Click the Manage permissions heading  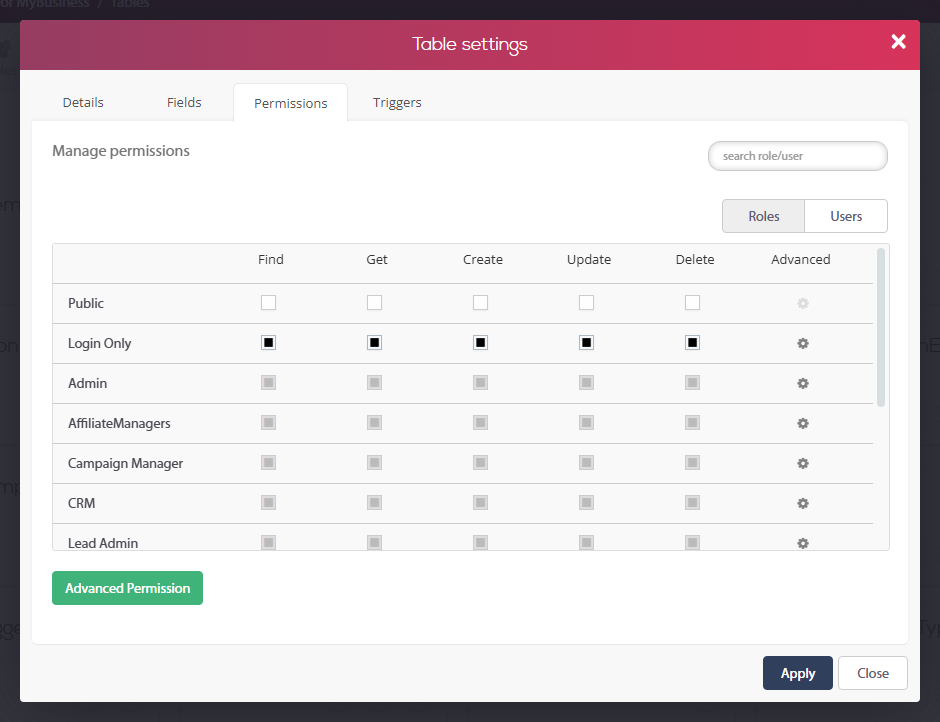coord(121,151)
